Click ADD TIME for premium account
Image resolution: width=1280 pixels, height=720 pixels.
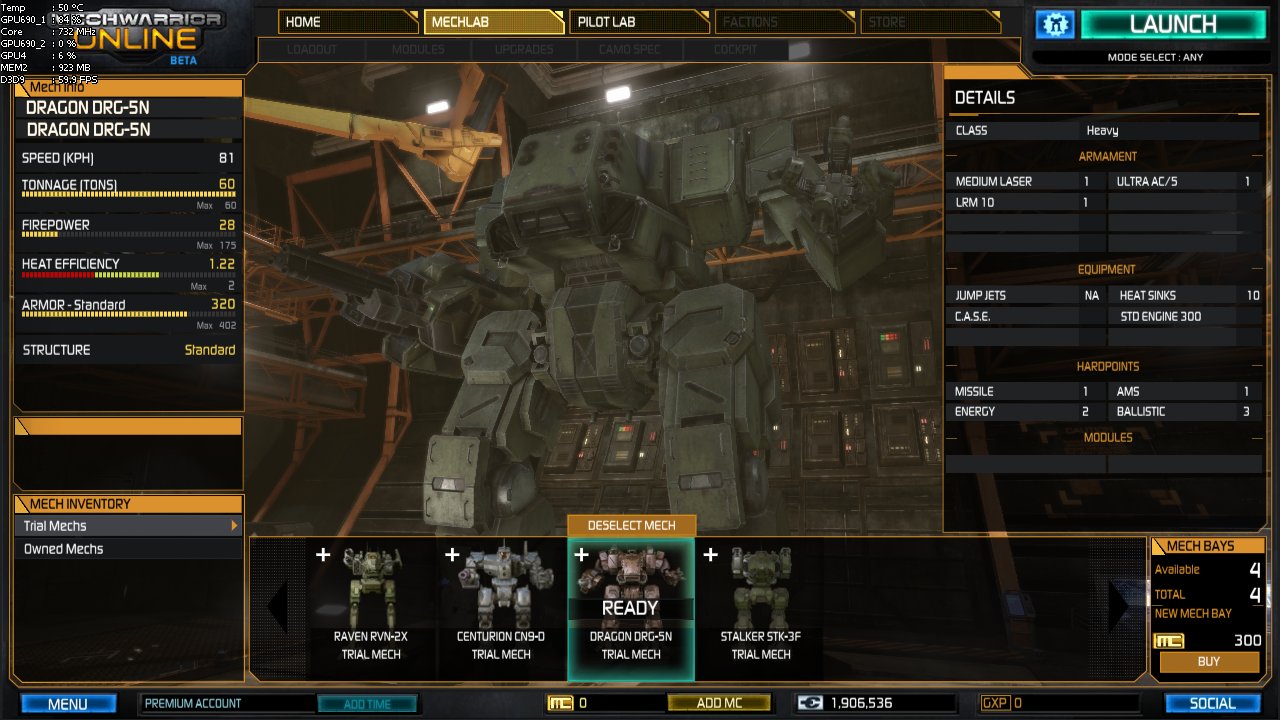[367, 704]
